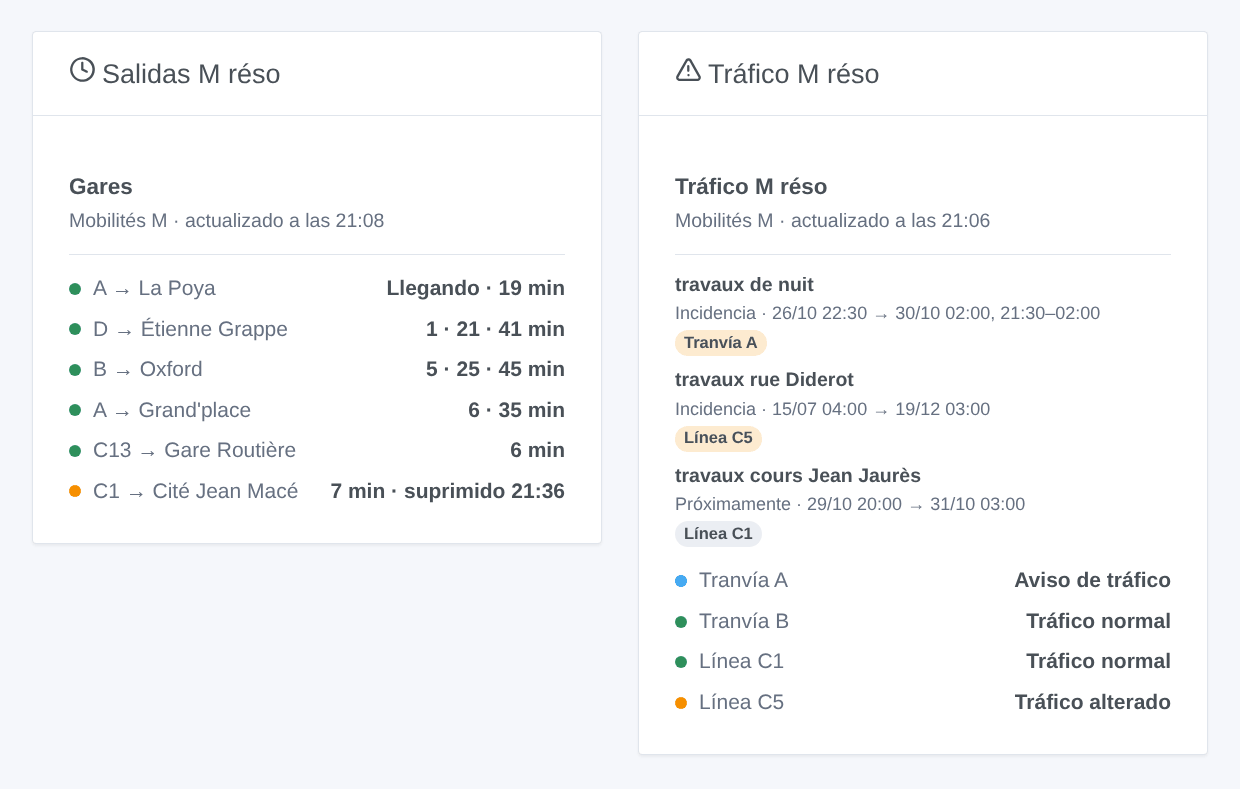Click the green dot beside C13 → Gare Routière
This screenshot has height=789, width=1240.
click(x=75, y=451)
